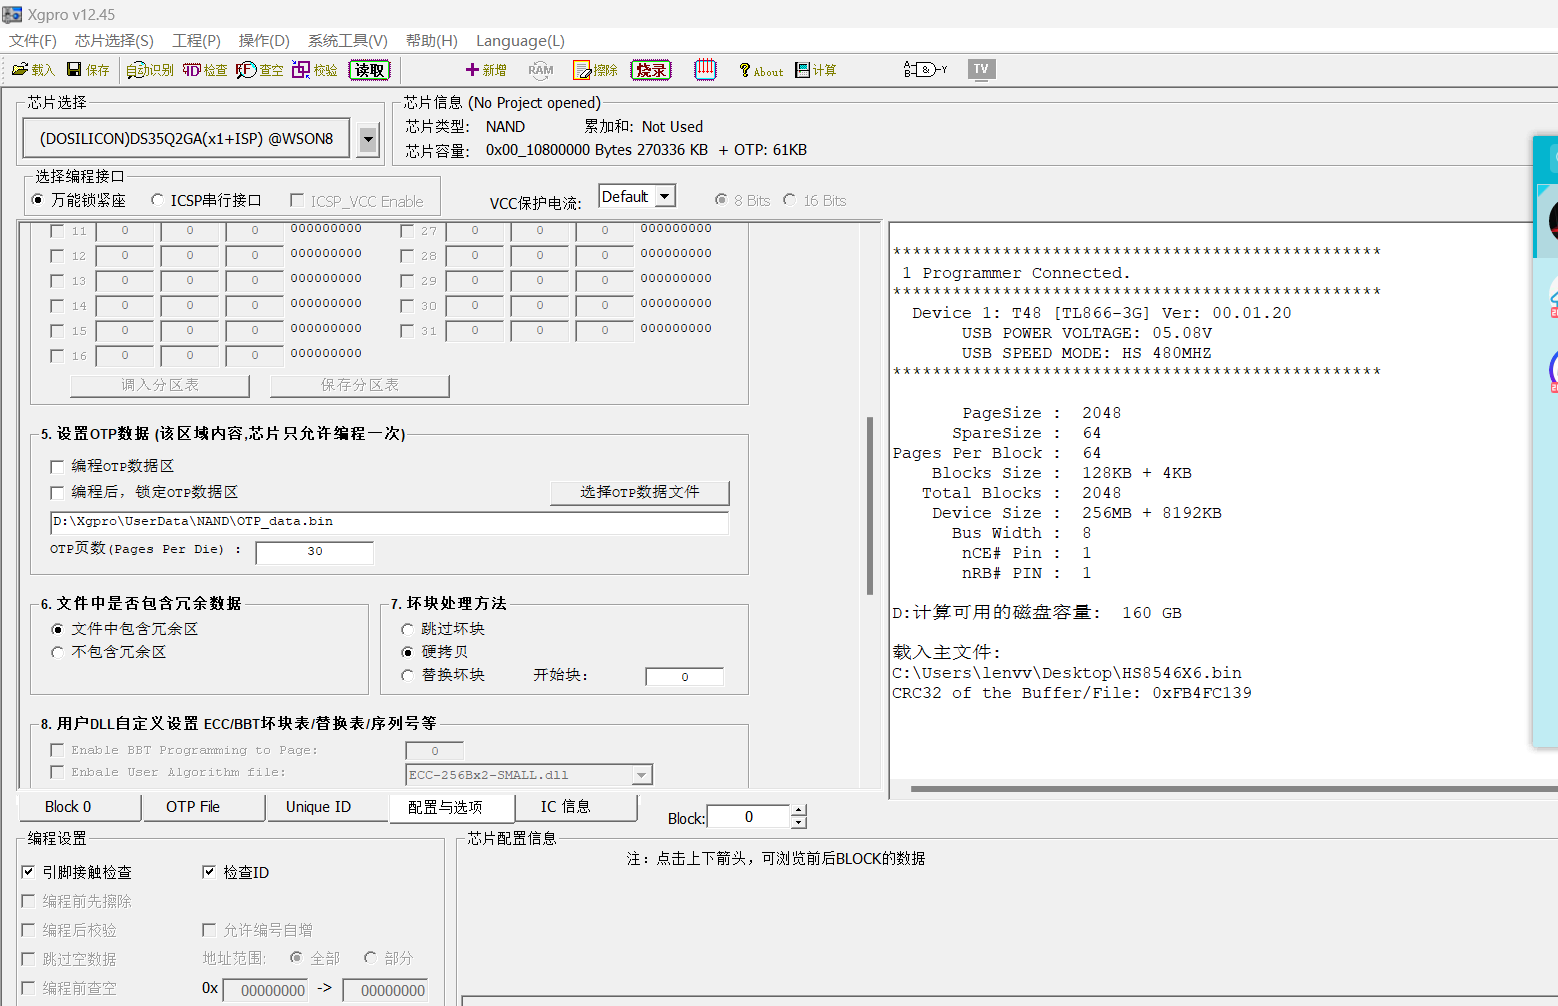Viewport: 1558px width, 1006px height.
Task: Click the 选择OTP数据文件 button
Action: click(639, 492)
